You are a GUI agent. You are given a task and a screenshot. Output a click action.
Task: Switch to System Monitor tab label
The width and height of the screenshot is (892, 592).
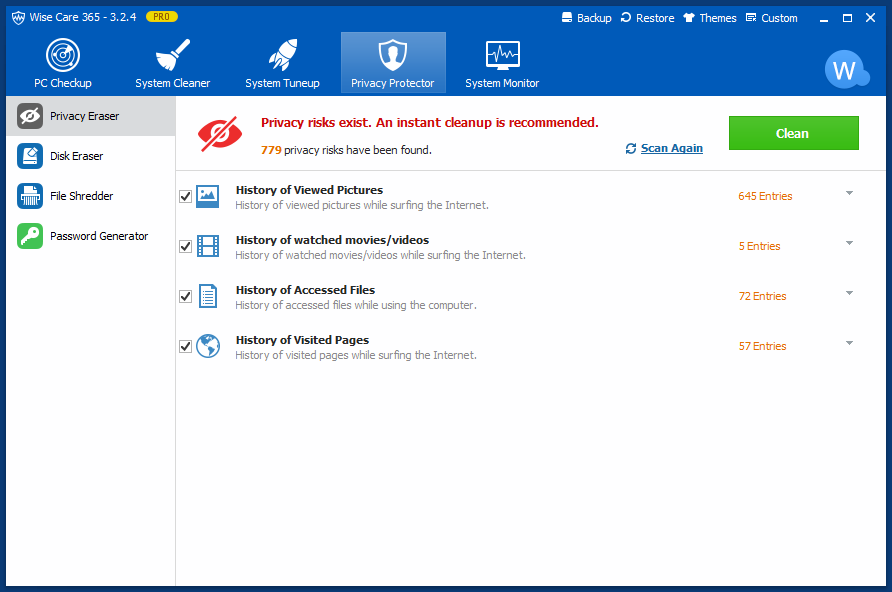[502, 83]
